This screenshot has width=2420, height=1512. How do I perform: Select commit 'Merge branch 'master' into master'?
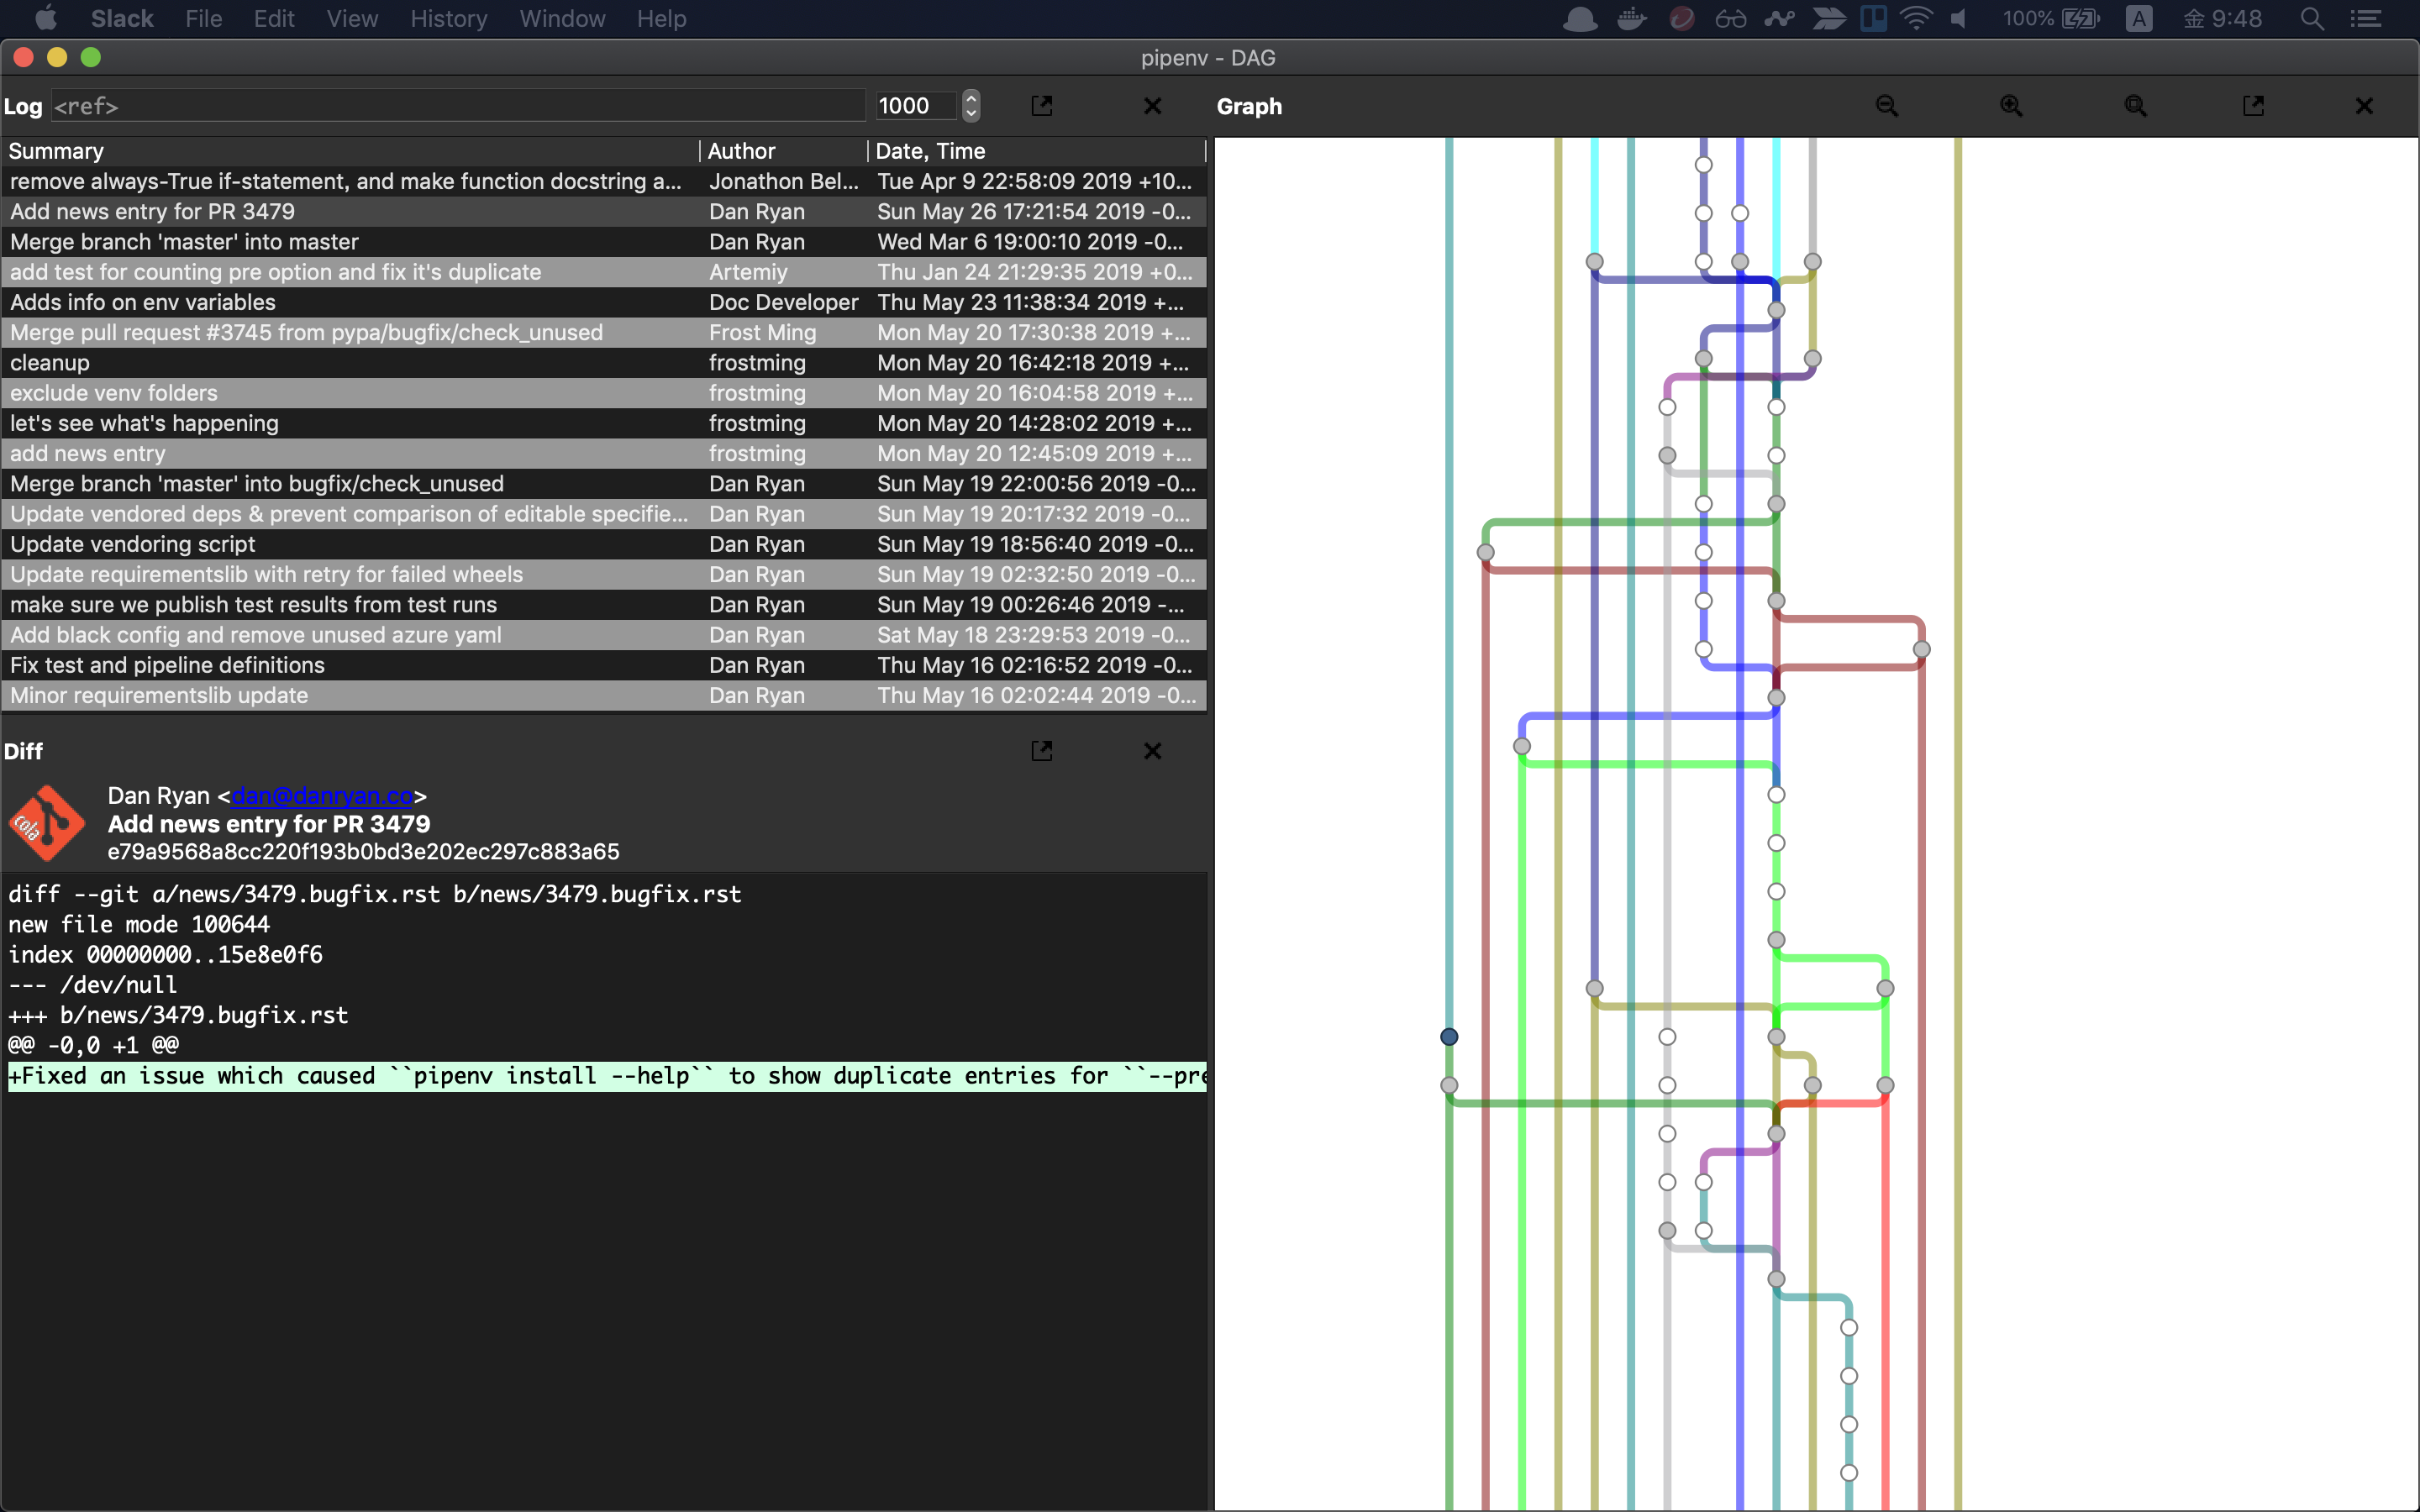604,242
